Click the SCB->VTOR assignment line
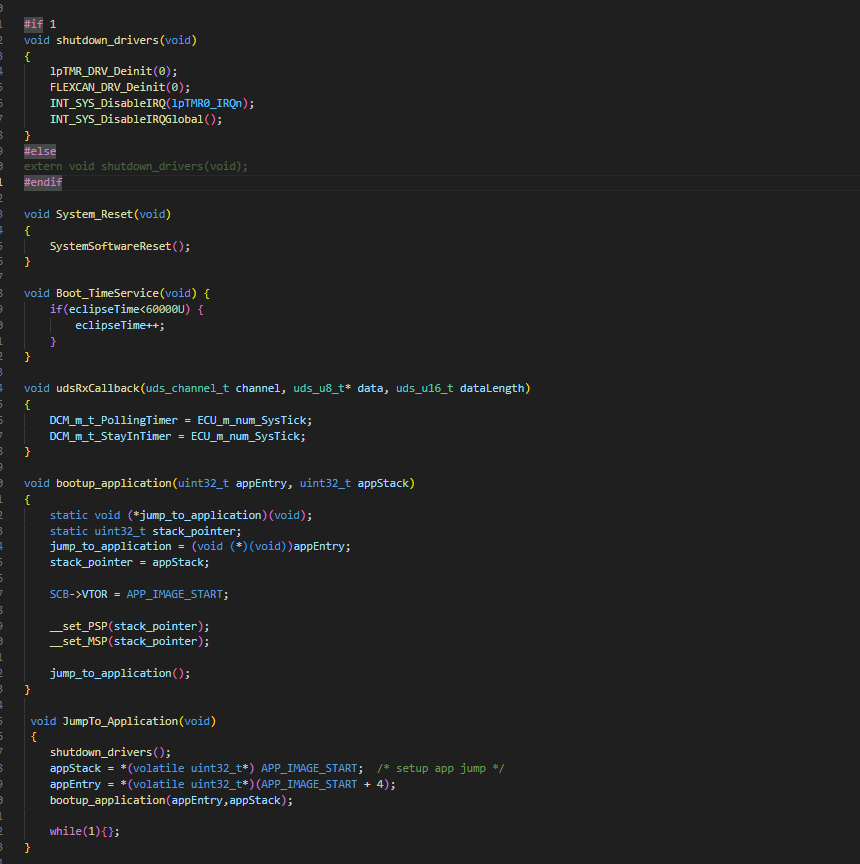860x864 pixels. [x=138, y=594]
